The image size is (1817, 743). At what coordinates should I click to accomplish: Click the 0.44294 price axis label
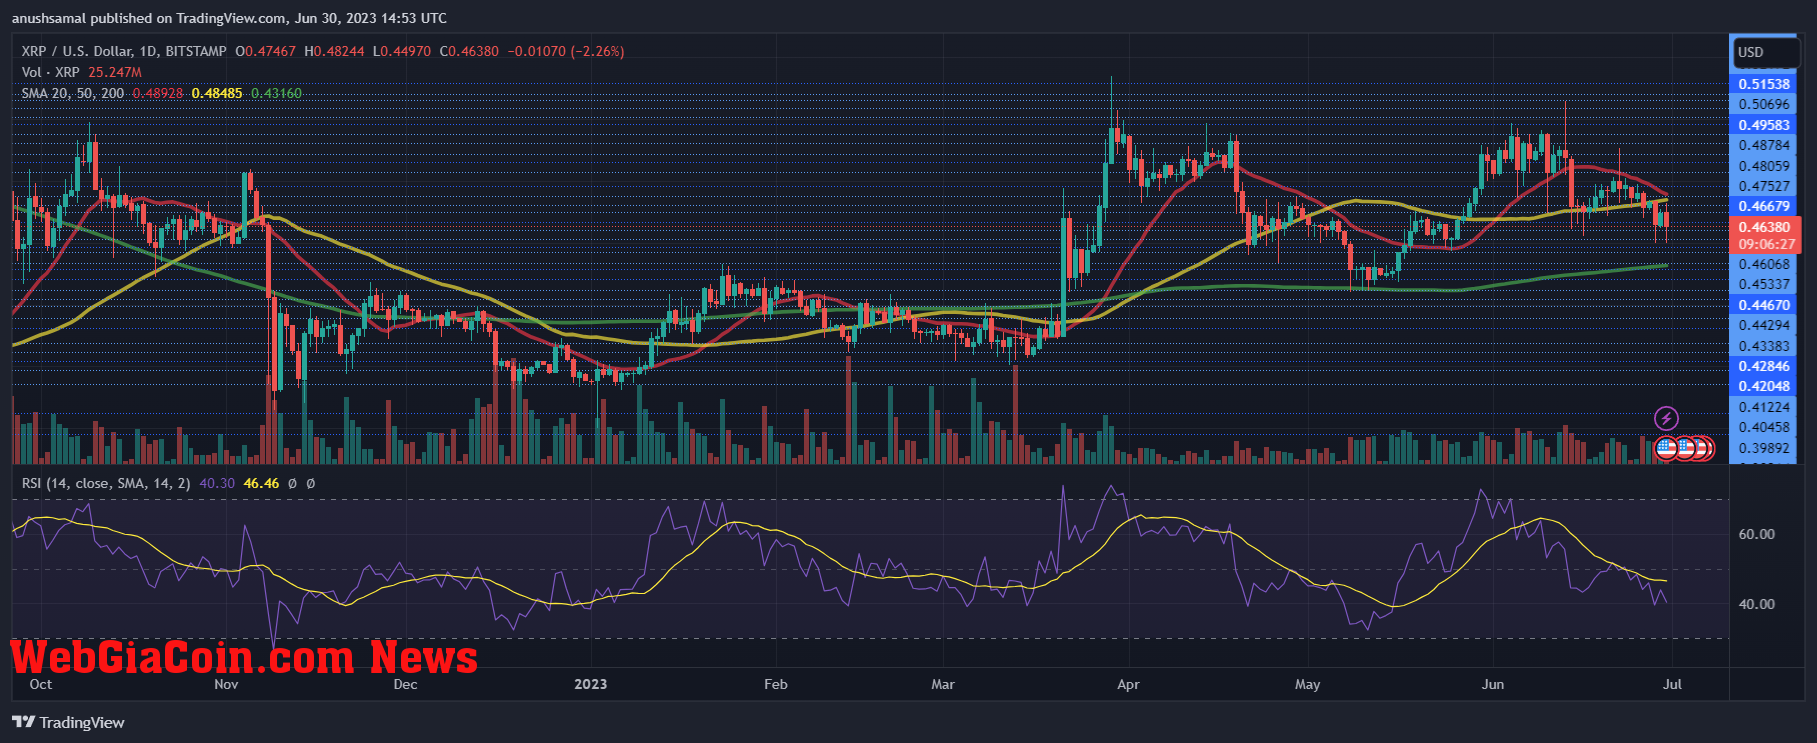tap(1764, 325)
